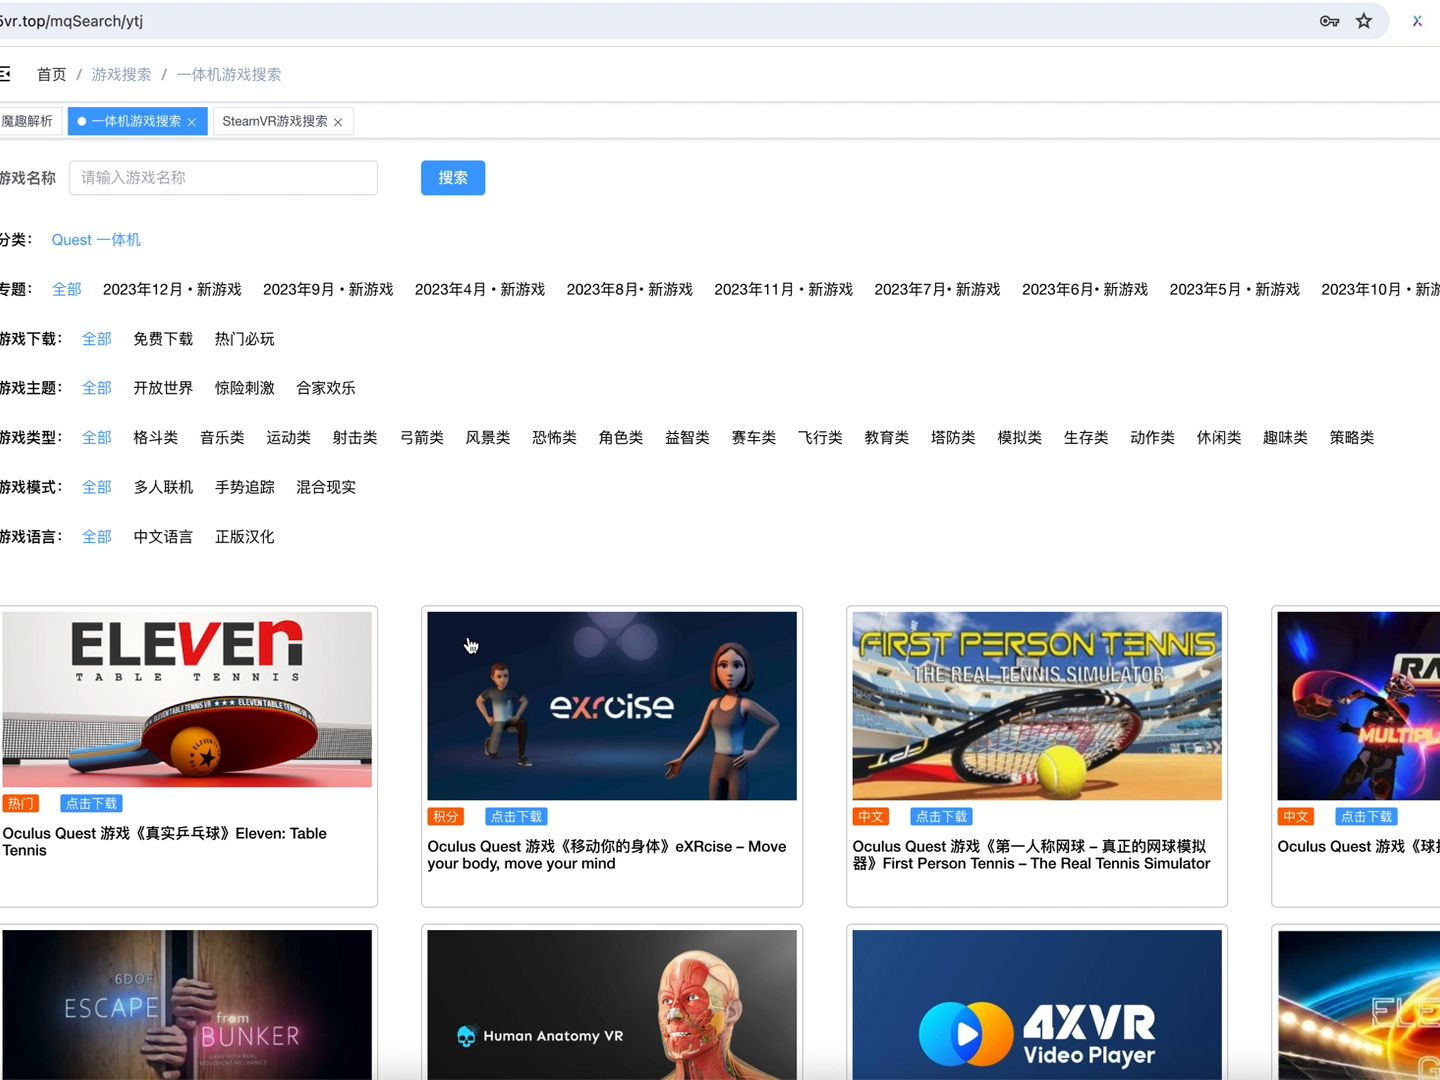Viewport: 1440px width, 1080px height.
Task: Filter games by 赛车类 type
Action: [x=754, y=438]
